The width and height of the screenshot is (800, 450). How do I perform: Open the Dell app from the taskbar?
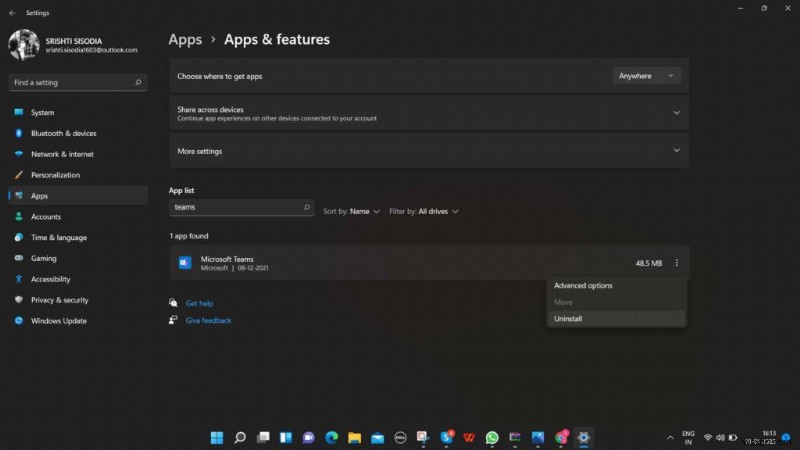(x=401, y=437)
